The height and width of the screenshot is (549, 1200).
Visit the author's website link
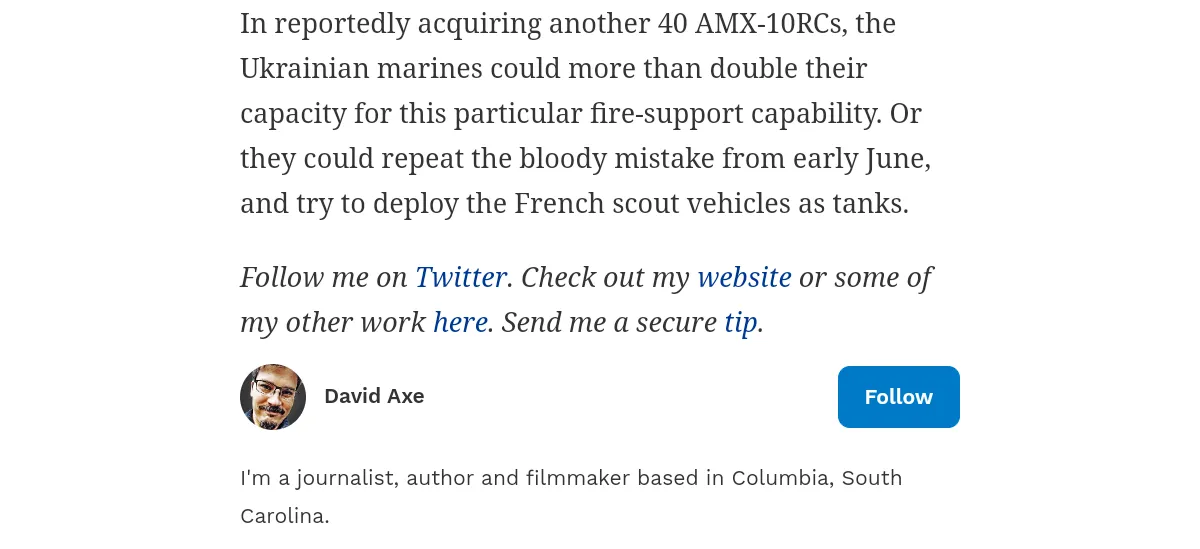pyautogui.click(x=744, y=277)
